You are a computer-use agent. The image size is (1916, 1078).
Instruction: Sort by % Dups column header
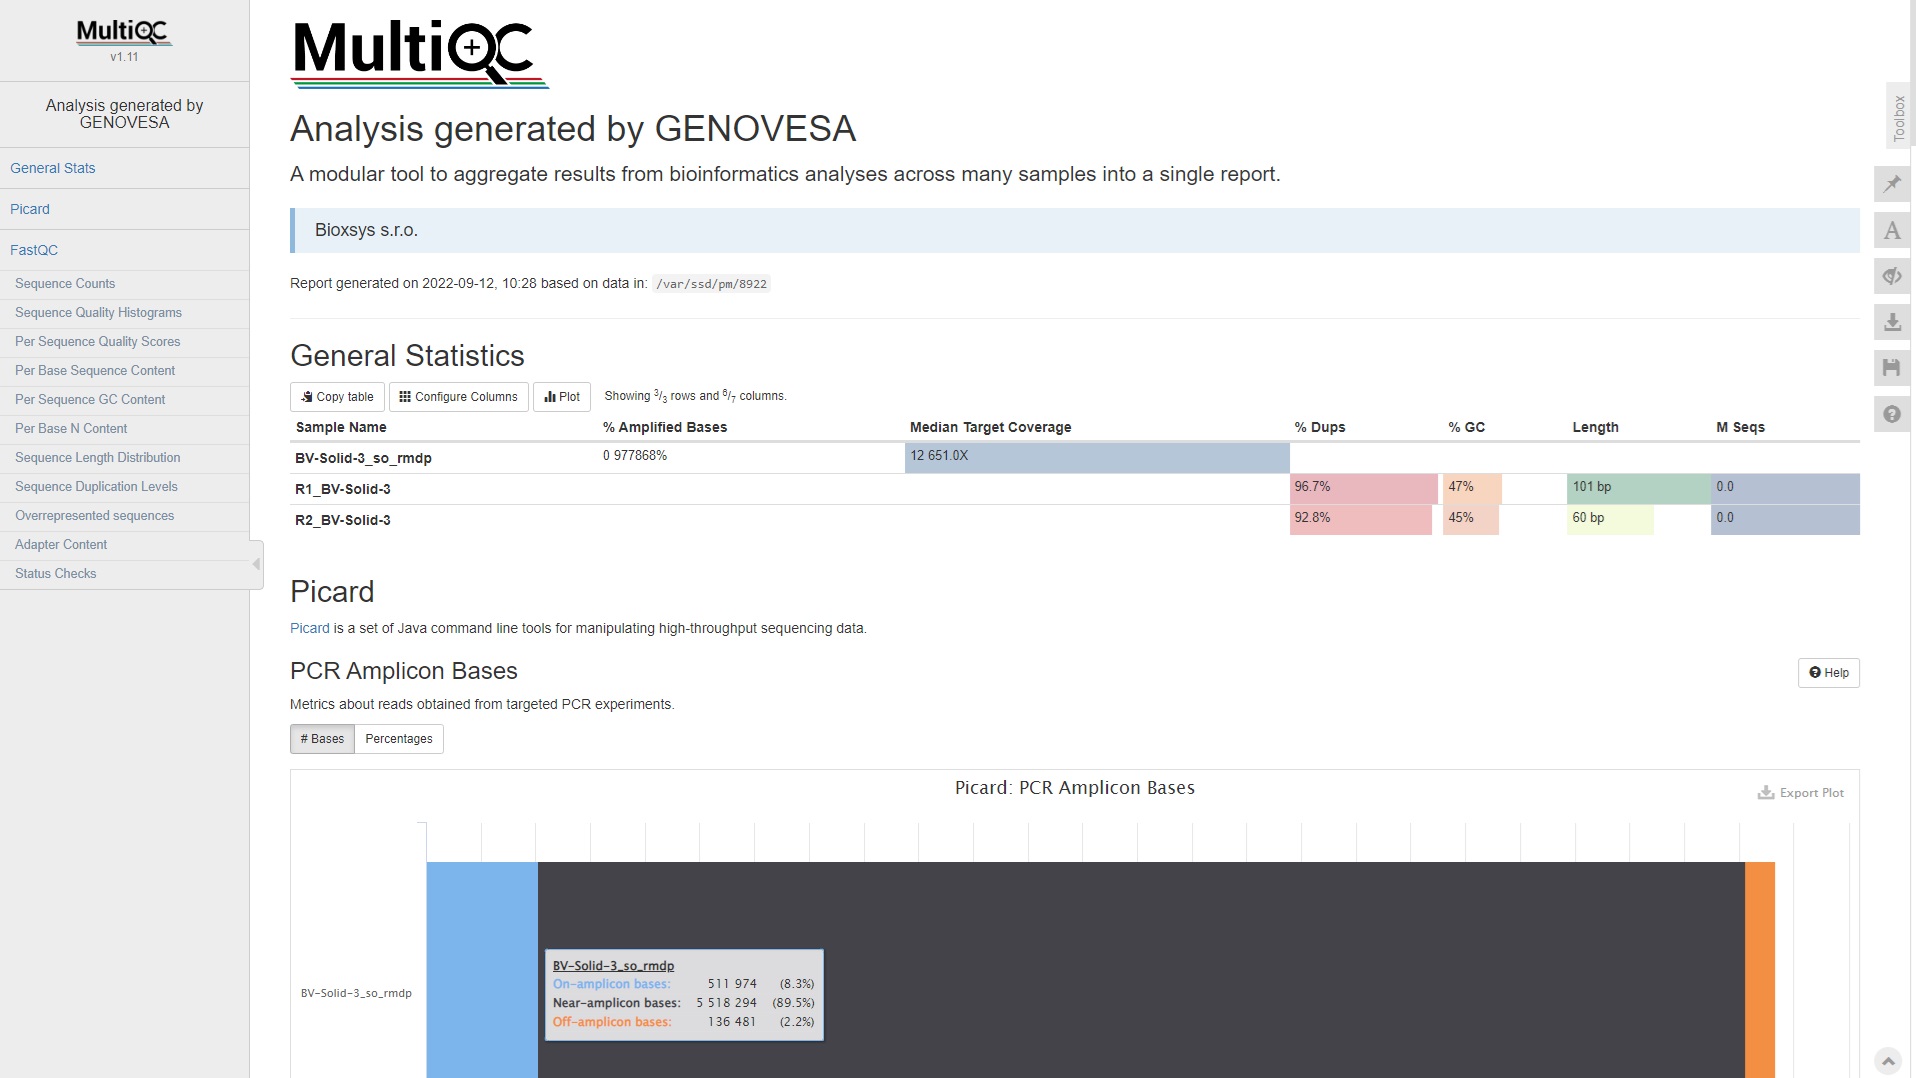pyautogui.click(x=1320, y=427)
